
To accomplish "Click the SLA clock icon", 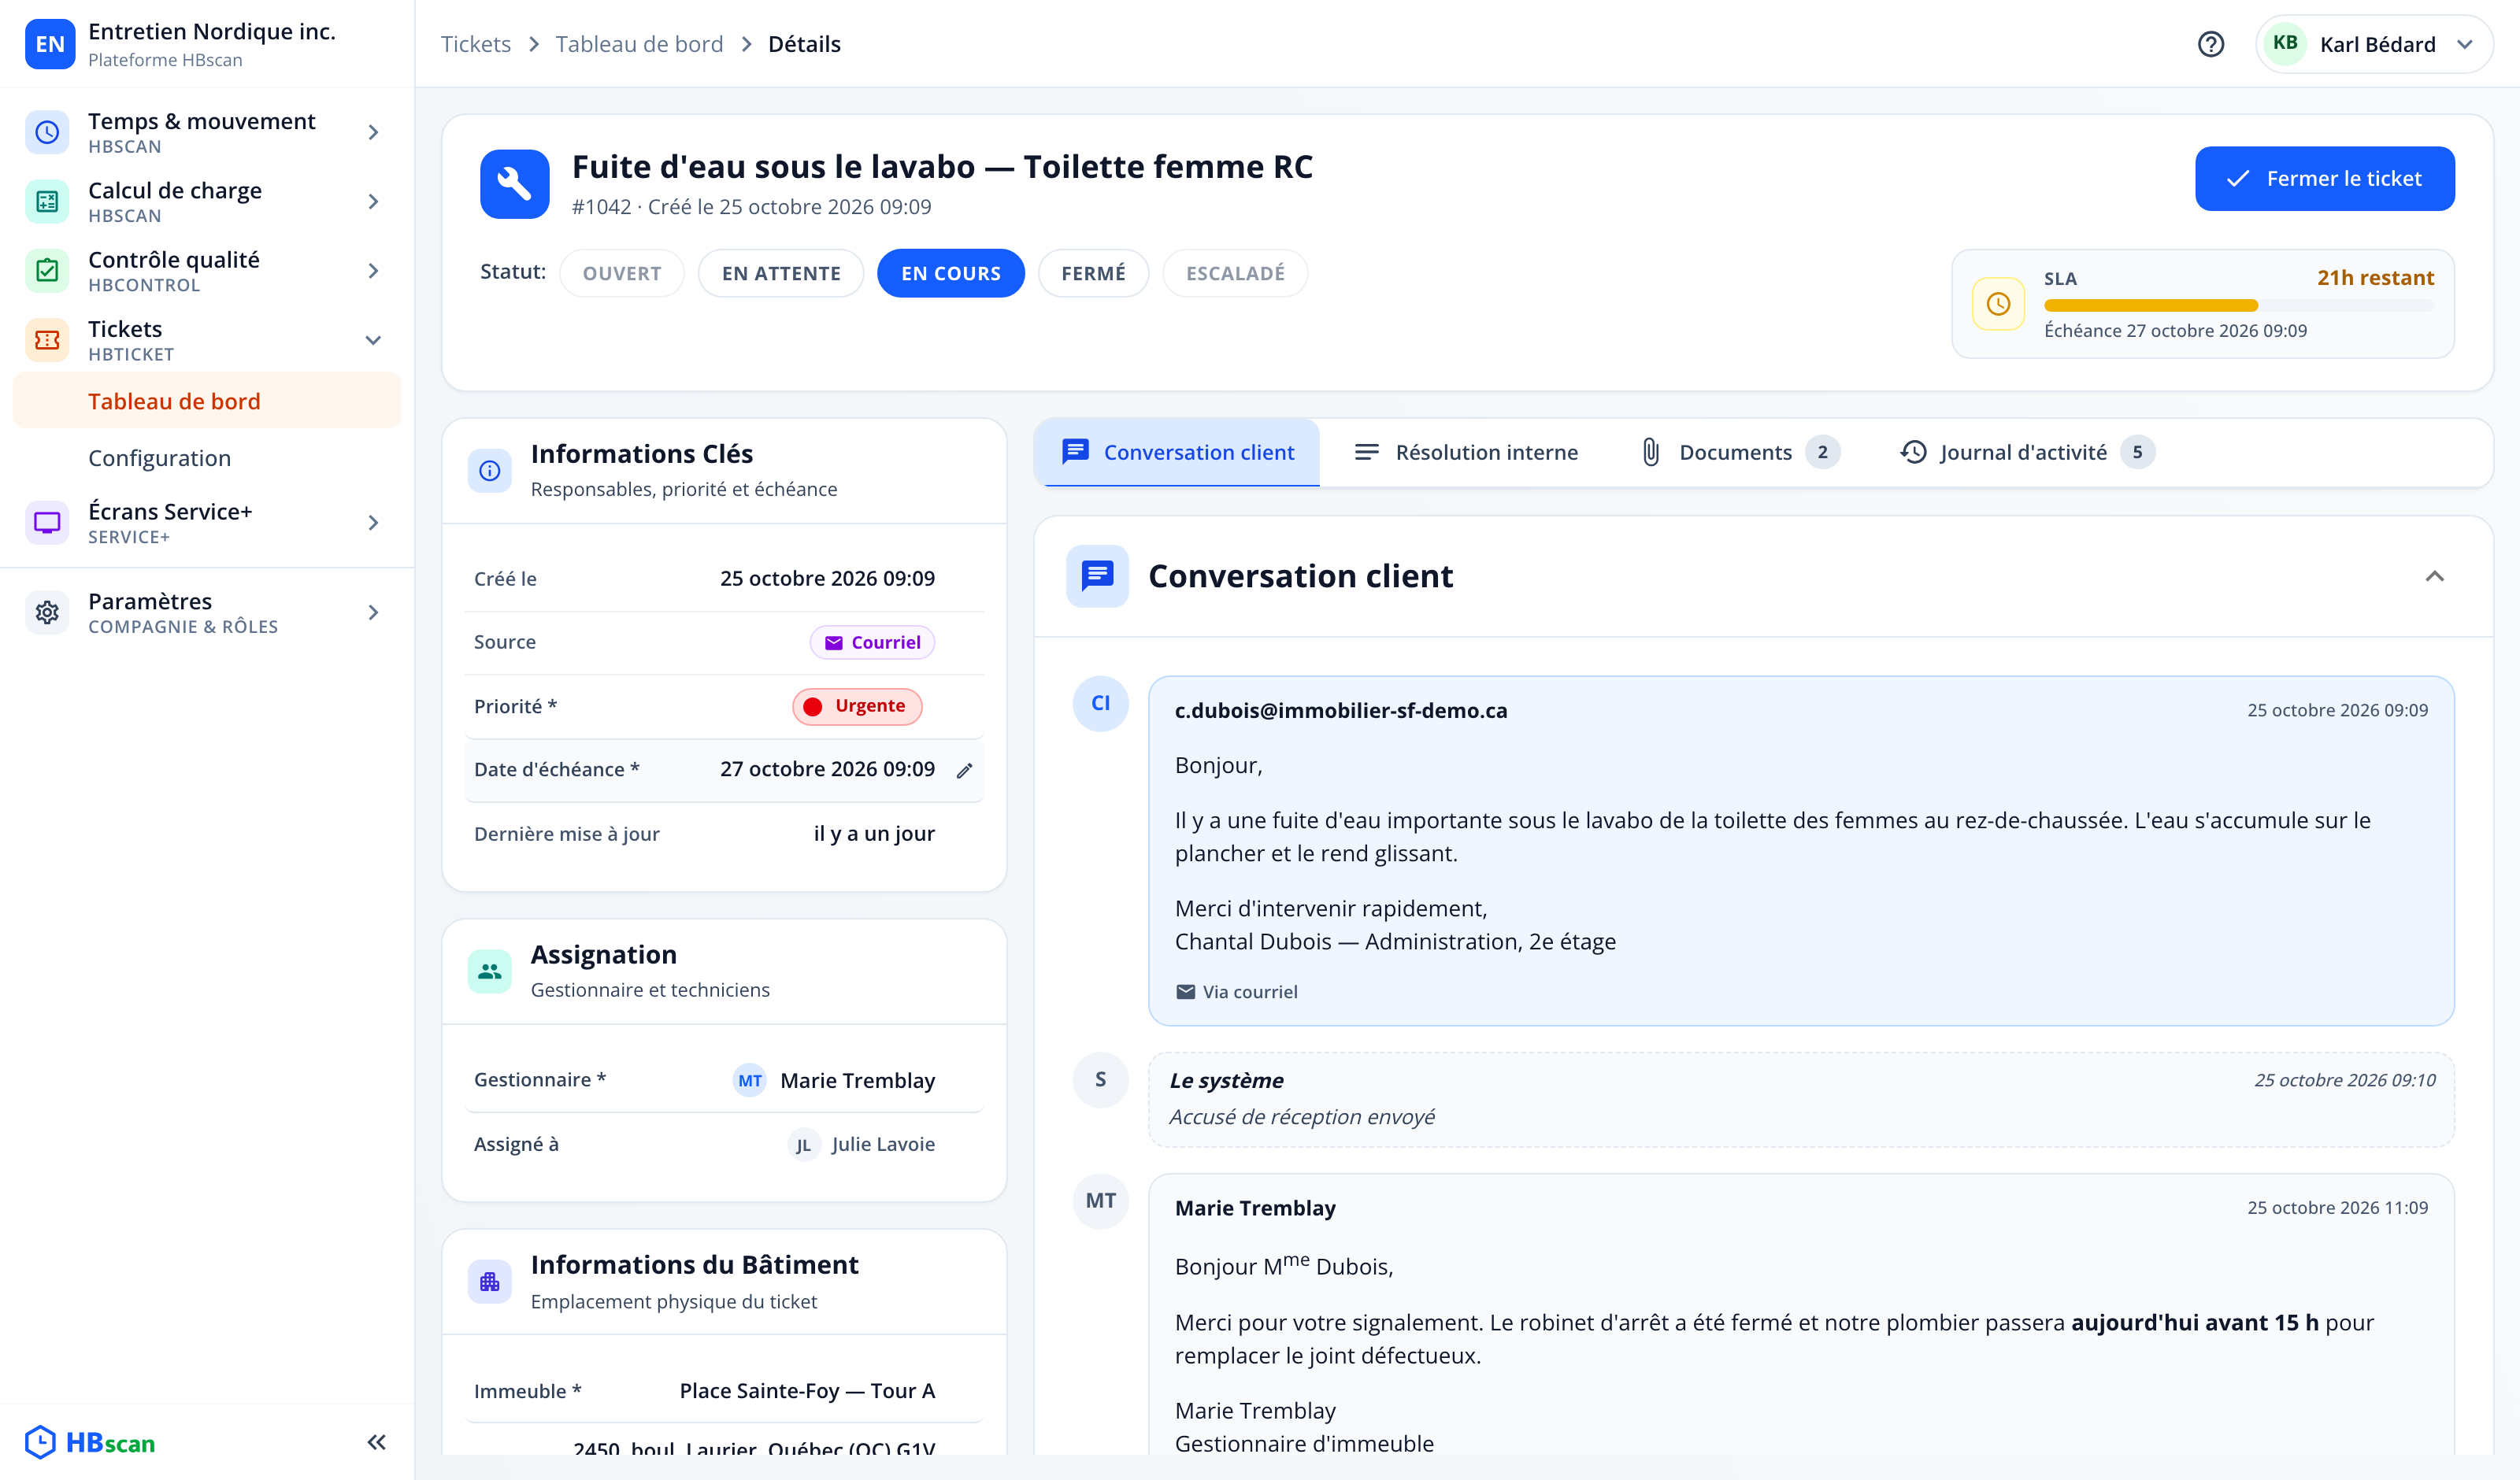I will pos(1998,304).
